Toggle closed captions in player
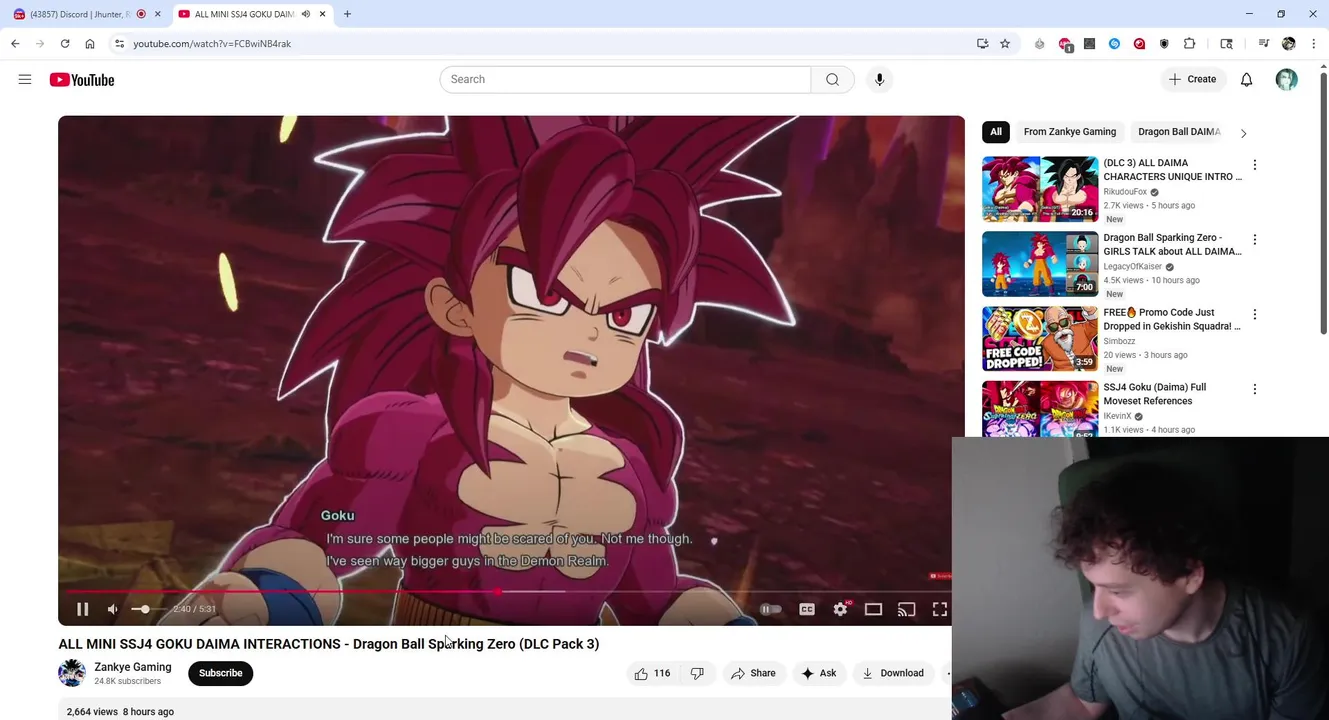 (807, 609)
